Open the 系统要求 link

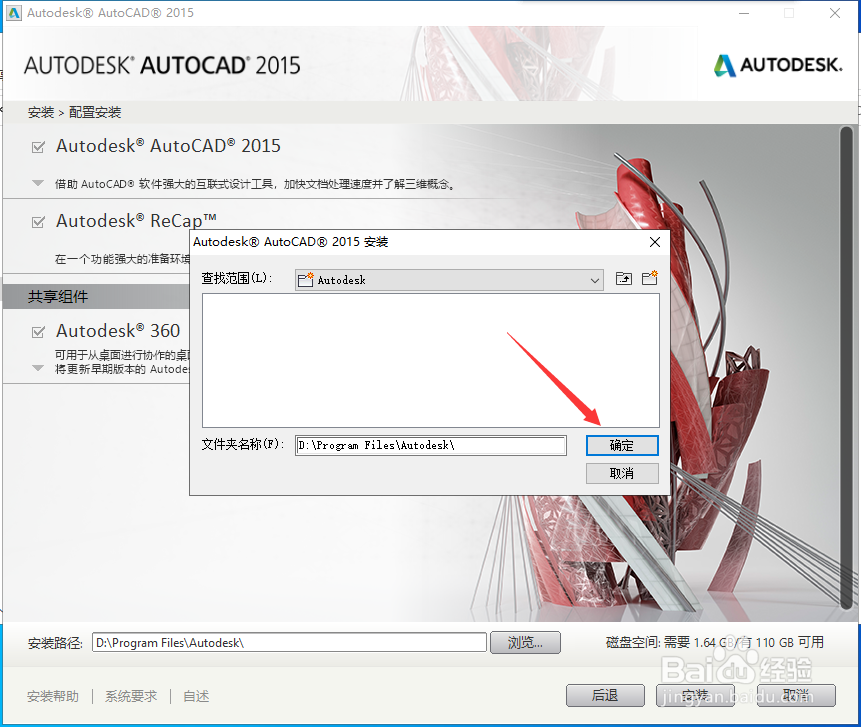pyautogui.click(x=131, y=697)
